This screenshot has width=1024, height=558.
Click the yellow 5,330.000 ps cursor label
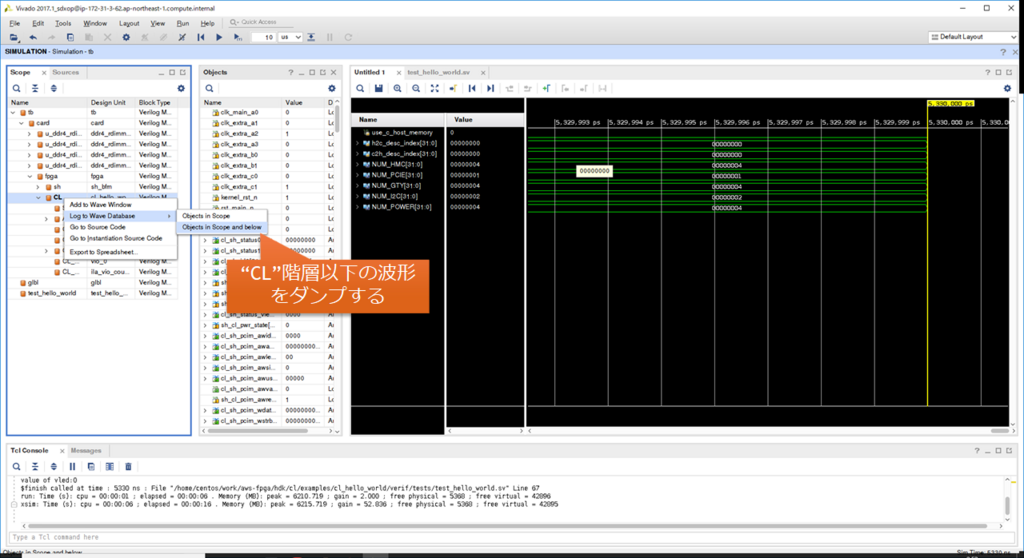coord(951,103)
